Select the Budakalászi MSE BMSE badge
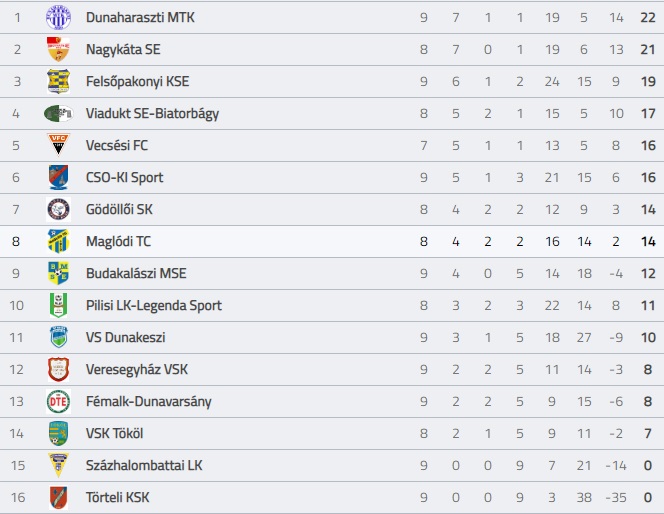664x514 pixels. 58,273
